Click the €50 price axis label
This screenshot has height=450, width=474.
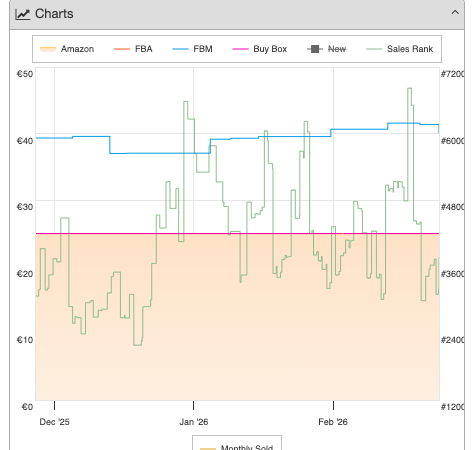[x=25, y=74]
